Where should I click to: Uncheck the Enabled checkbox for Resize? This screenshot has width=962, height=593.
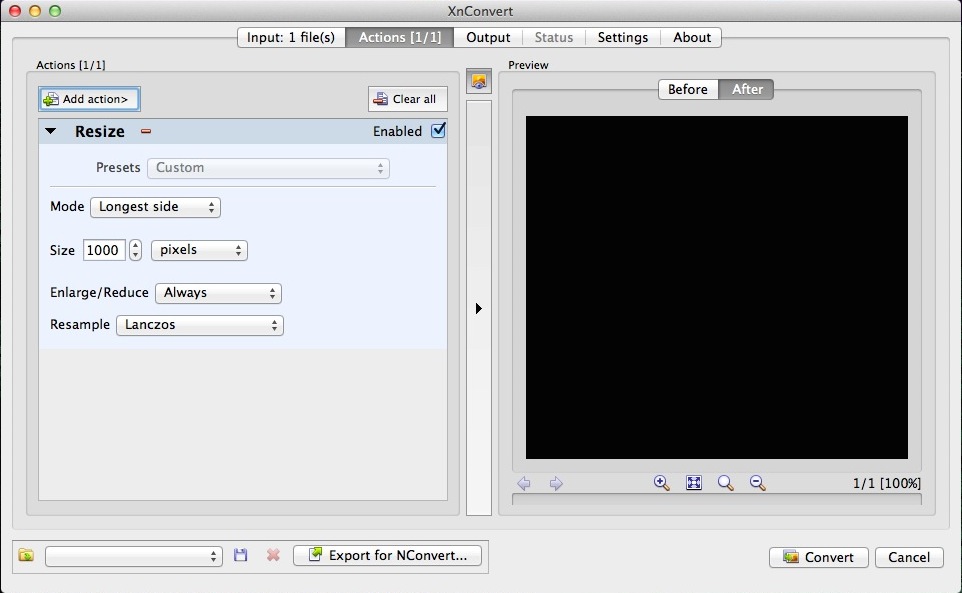click(x=438, y=131)
